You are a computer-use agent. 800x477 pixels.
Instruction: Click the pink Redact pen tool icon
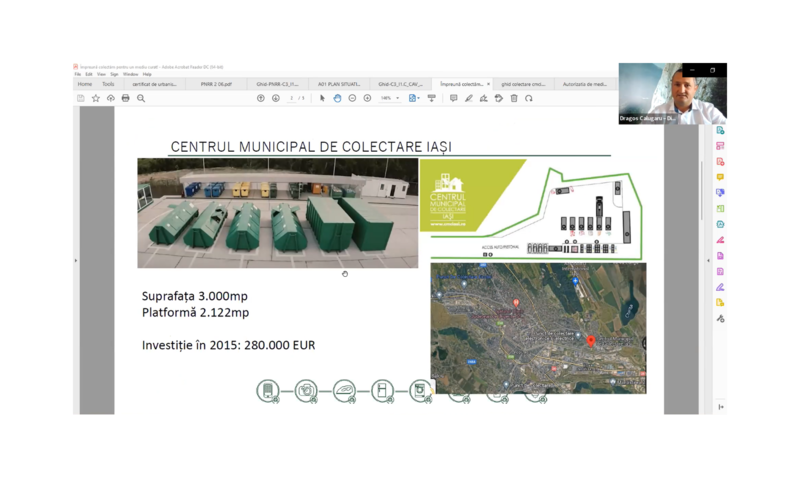tap(720, 240)
